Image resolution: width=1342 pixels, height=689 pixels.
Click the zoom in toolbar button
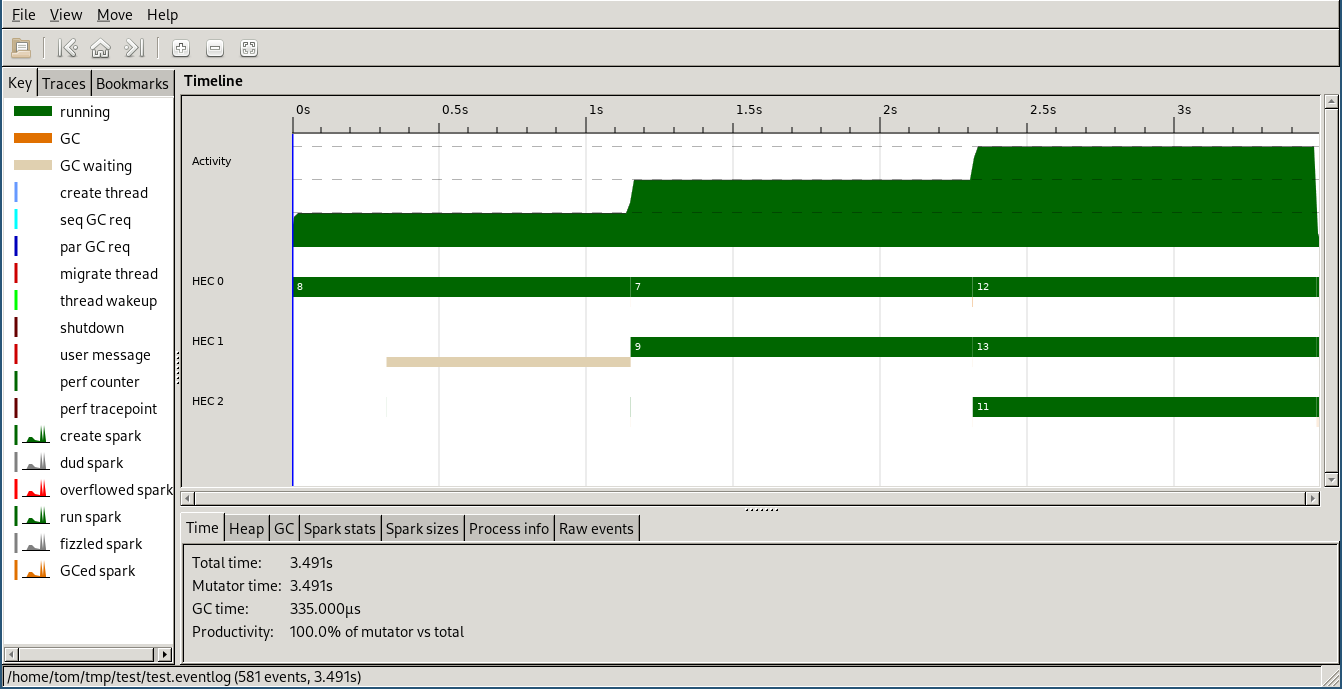point(181,47)
